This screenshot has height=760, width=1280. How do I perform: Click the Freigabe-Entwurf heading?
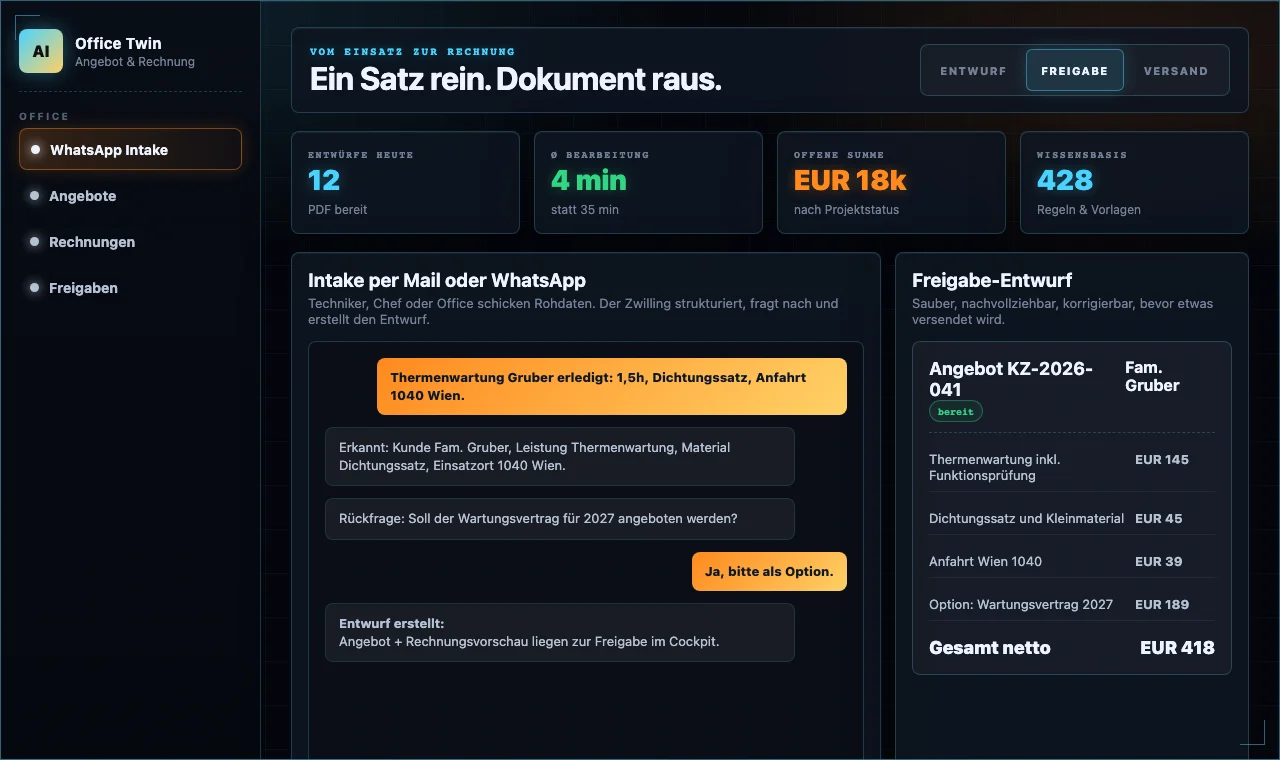992,280
